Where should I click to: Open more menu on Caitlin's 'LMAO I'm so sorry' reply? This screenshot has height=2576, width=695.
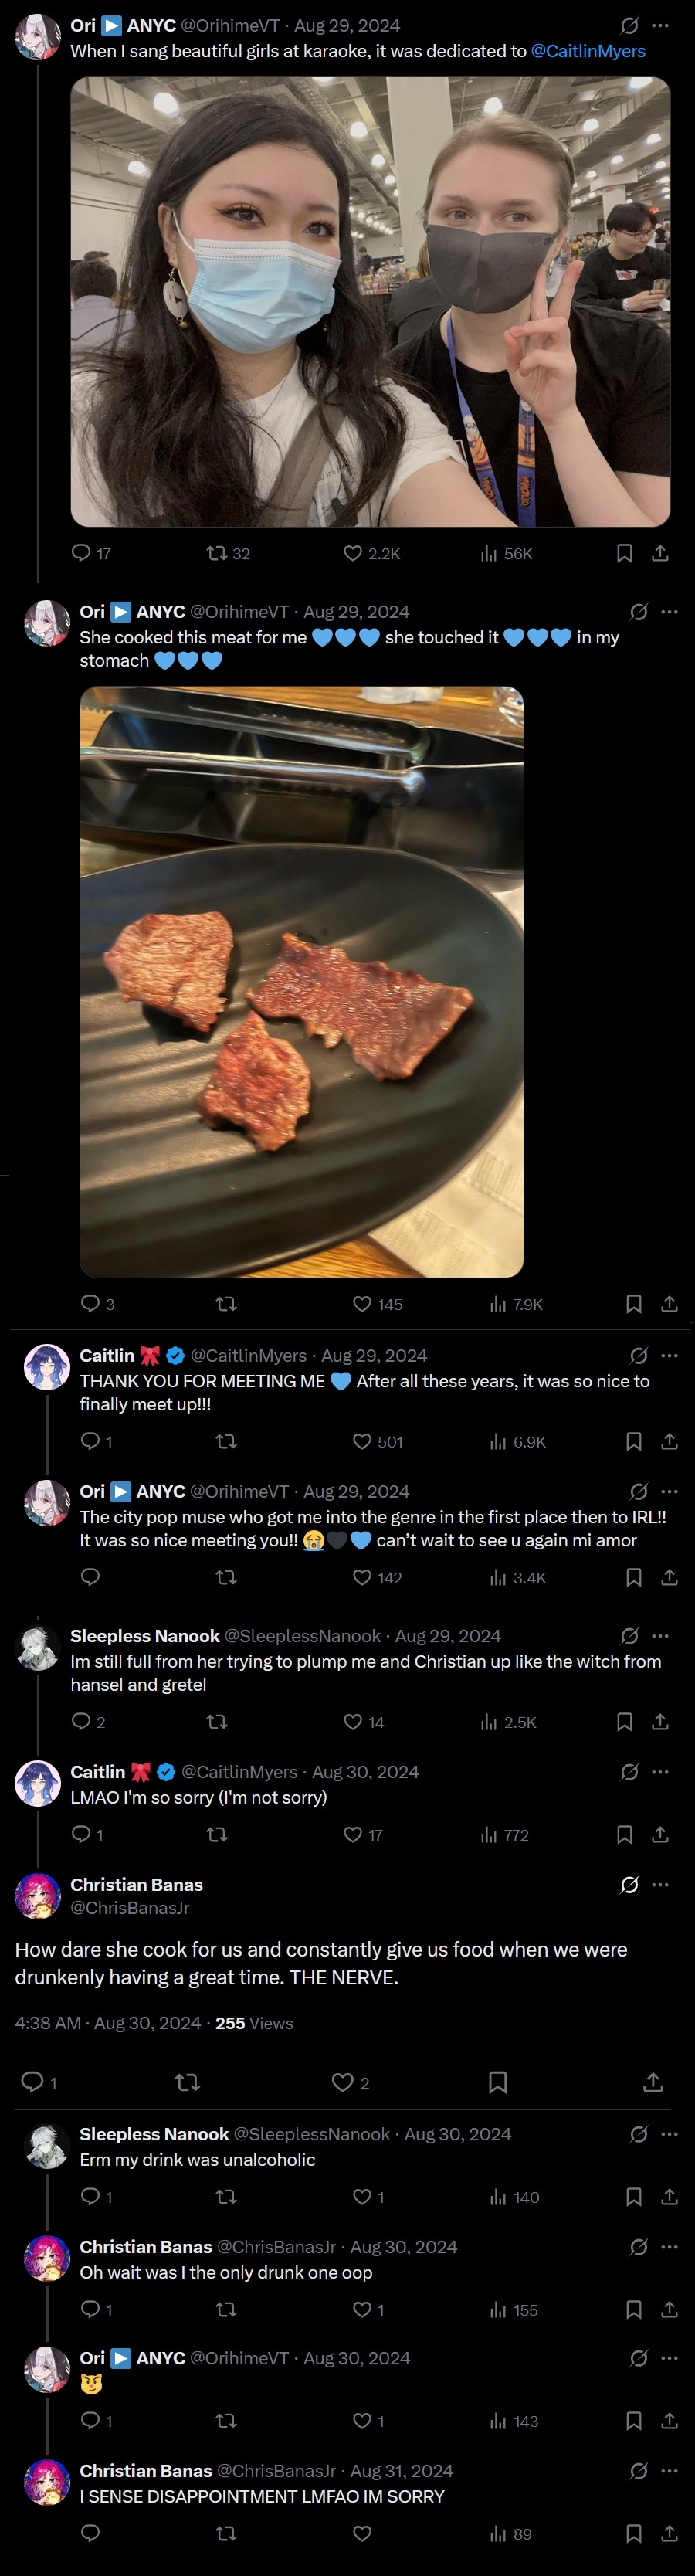(x=660, y=1771)
